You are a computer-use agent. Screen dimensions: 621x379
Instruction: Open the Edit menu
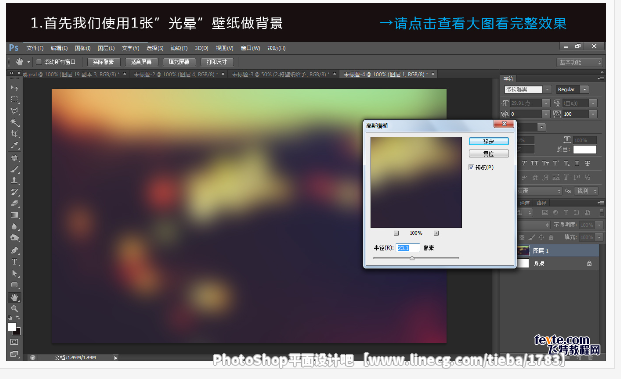pos(59,48)
